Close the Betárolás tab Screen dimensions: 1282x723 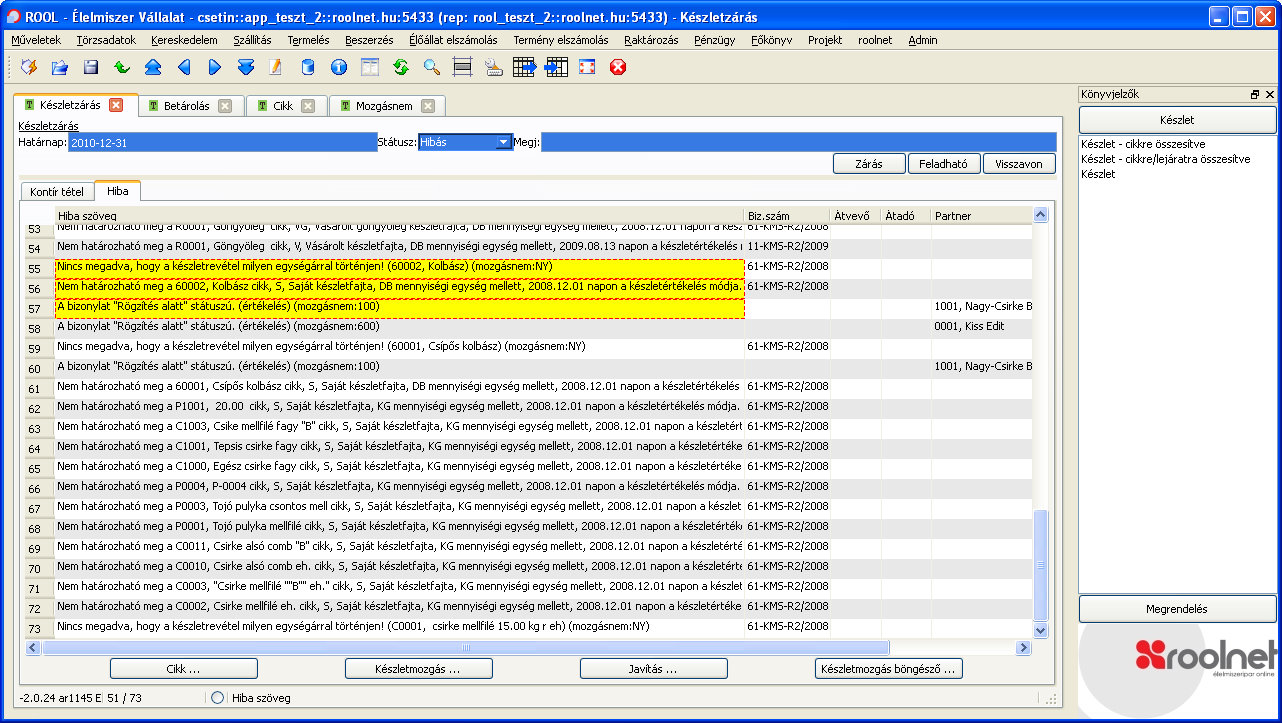tap(225, 106)
